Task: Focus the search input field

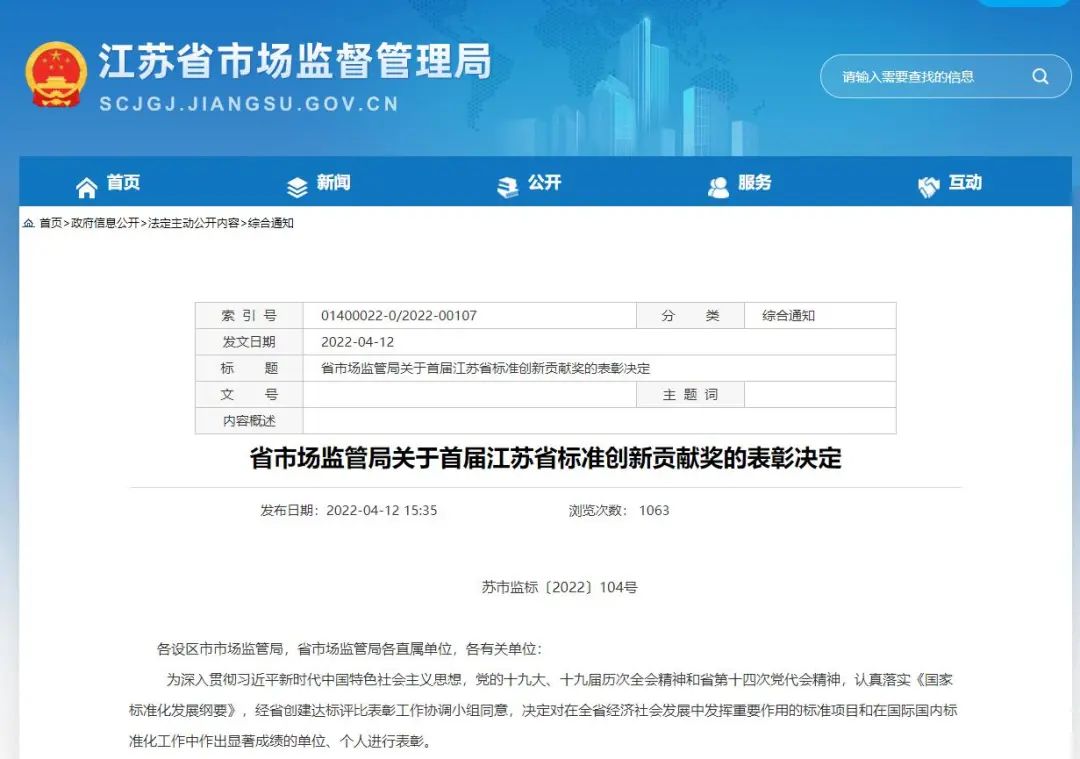Action: (920, 77)
